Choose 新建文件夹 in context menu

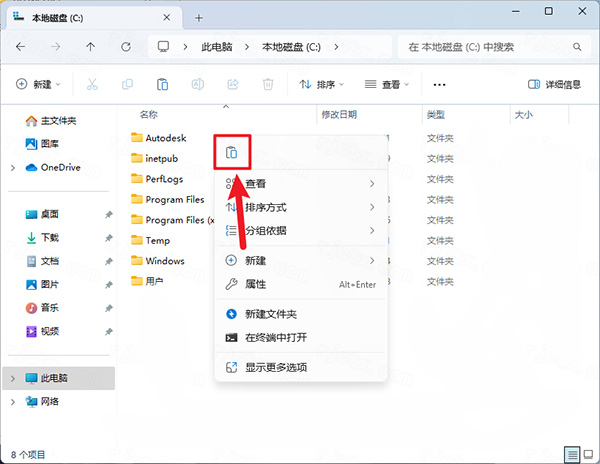coord(301,314)
